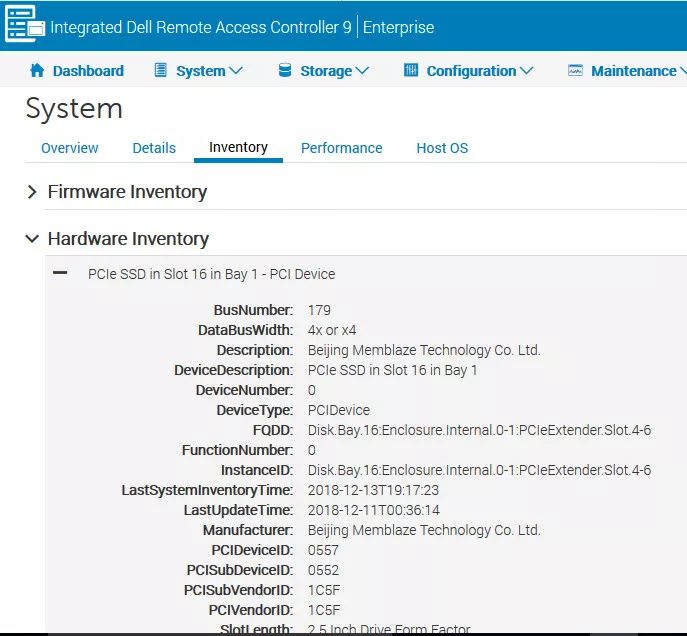Image resolution: width=687 pixels, height=636 pixels.
Task: Click LastUpdateTime value 2018-12-11T00:36:14
Action: (374, 510)
